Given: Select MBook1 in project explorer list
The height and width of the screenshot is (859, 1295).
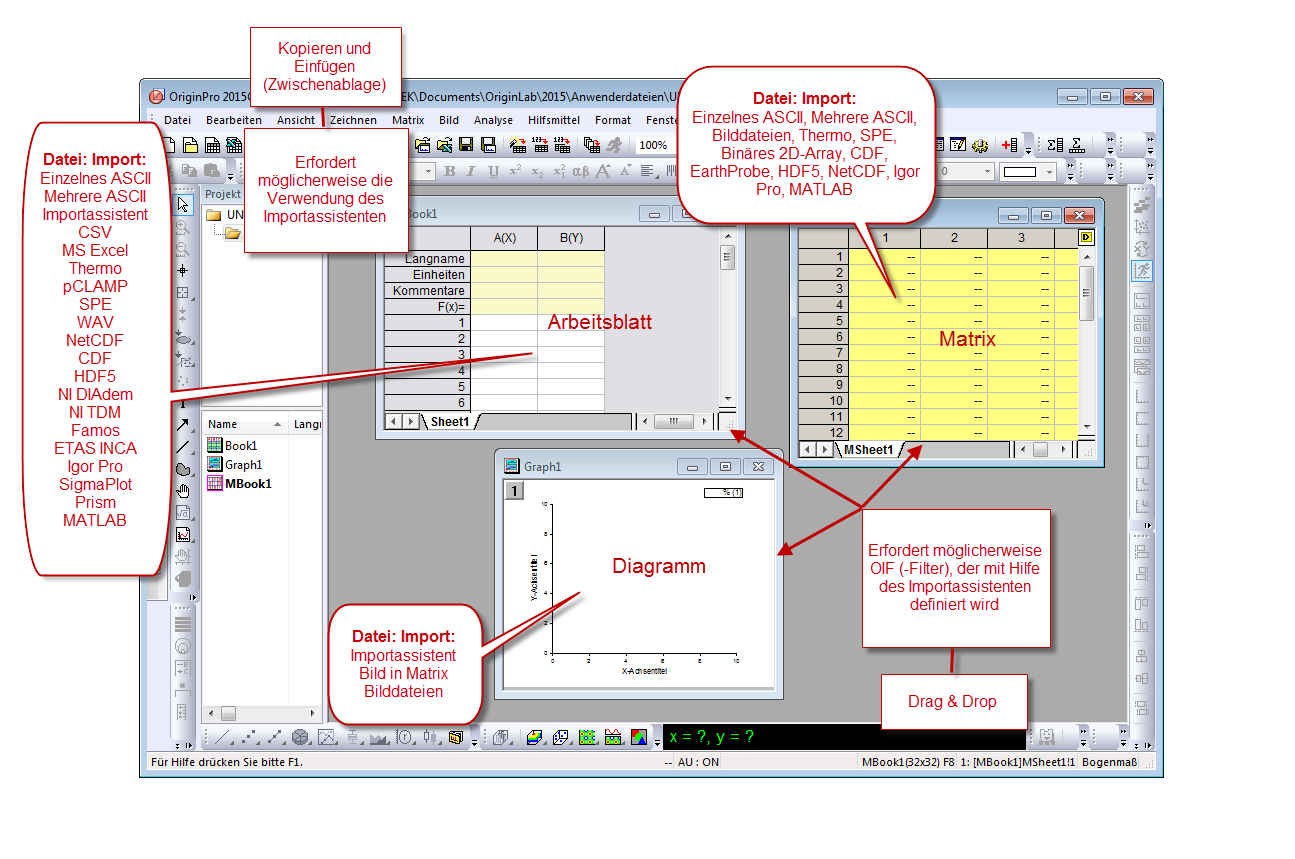Looking at the screenshot, I should pyautogui.click(x=238, y=484).
